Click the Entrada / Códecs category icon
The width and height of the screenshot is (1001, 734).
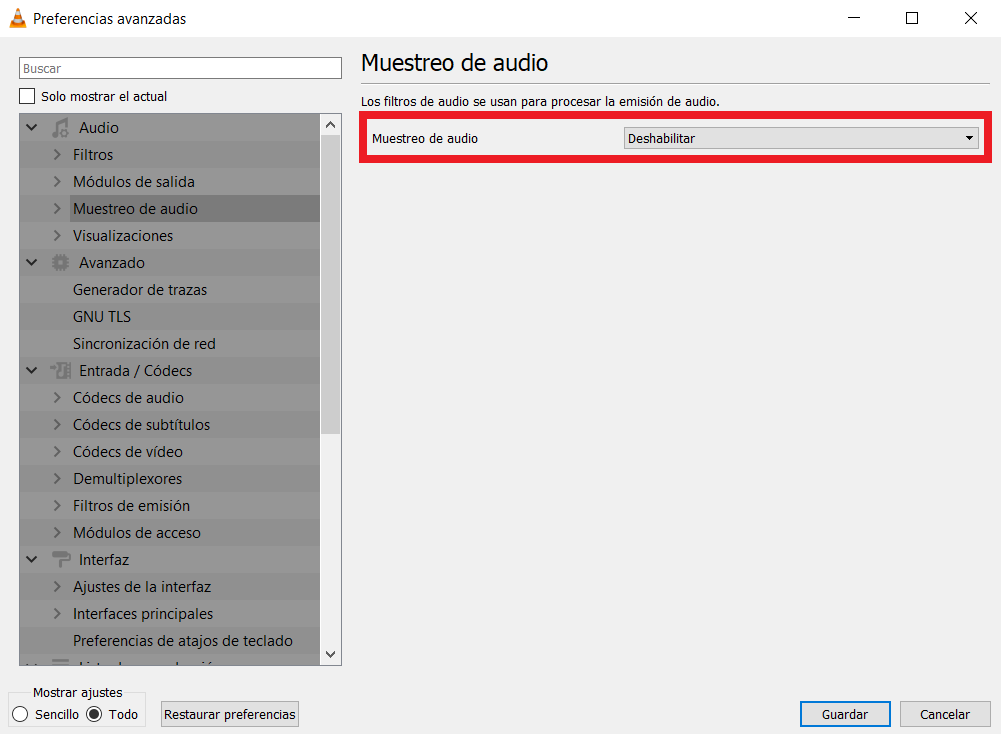(60, 371)
